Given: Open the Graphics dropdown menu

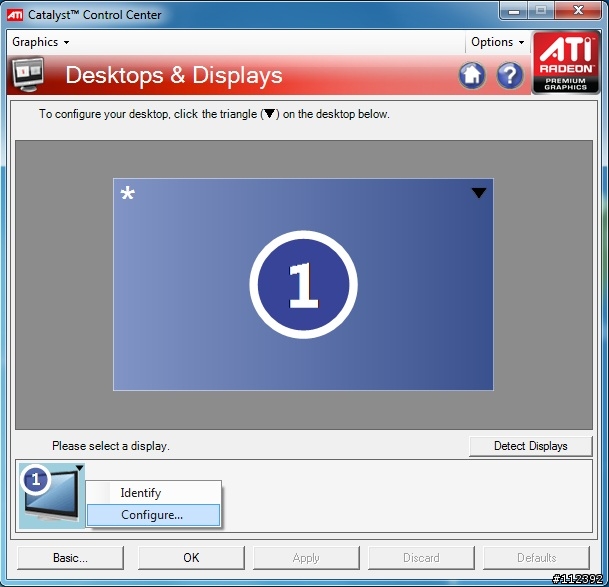Looking at the screenshot, I should coord(40,42).
